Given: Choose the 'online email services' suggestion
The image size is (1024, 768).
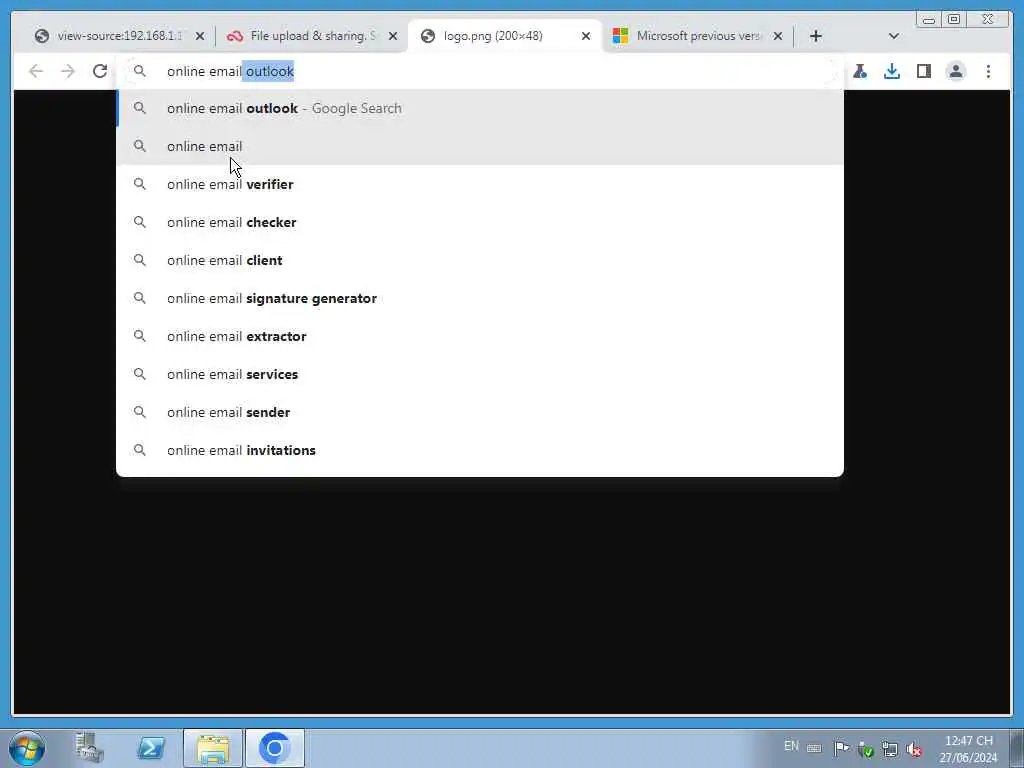Looking at the screenshot, I should coord(479,374).
